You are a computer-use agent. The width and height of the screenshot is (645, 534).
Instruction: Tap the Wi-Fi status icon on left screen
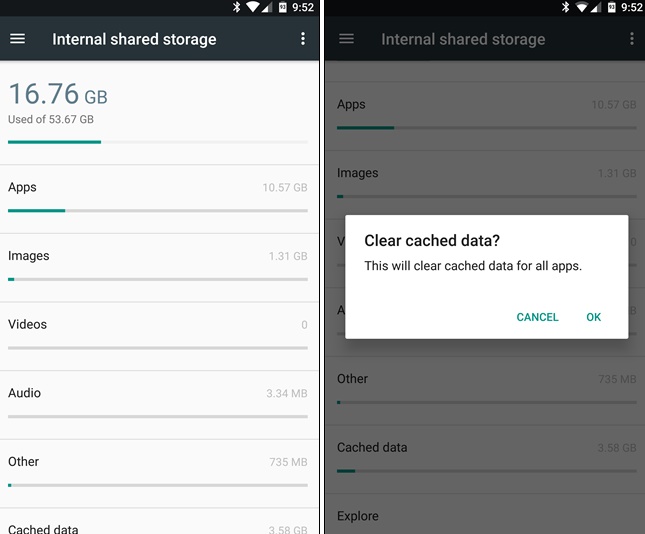252,7
